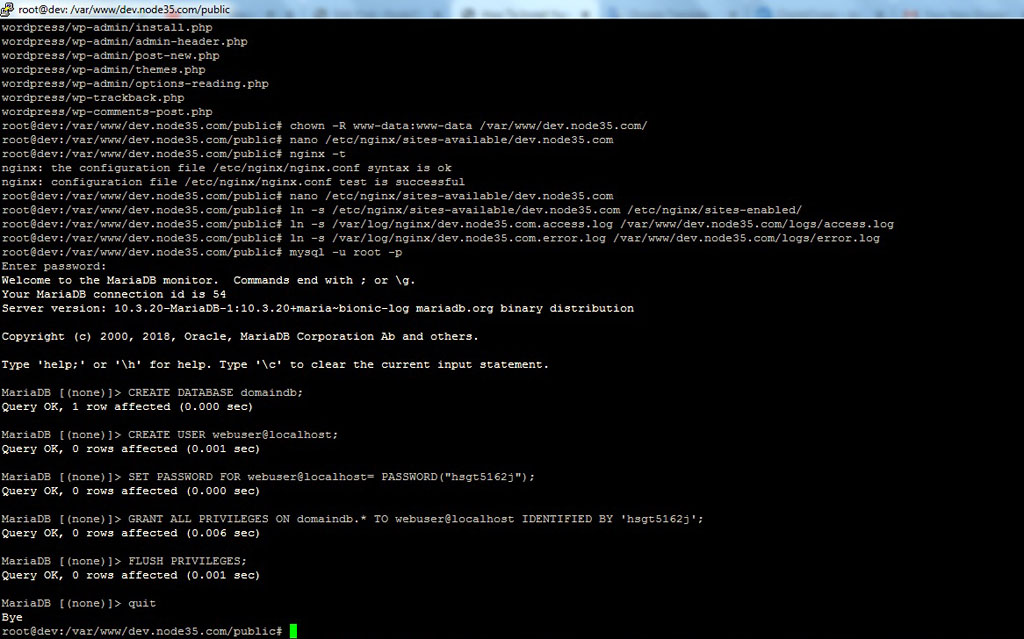The width and height of the screenshot is (1024, 639).
Task: Click the 'Bye' output line
Action: 12,617
